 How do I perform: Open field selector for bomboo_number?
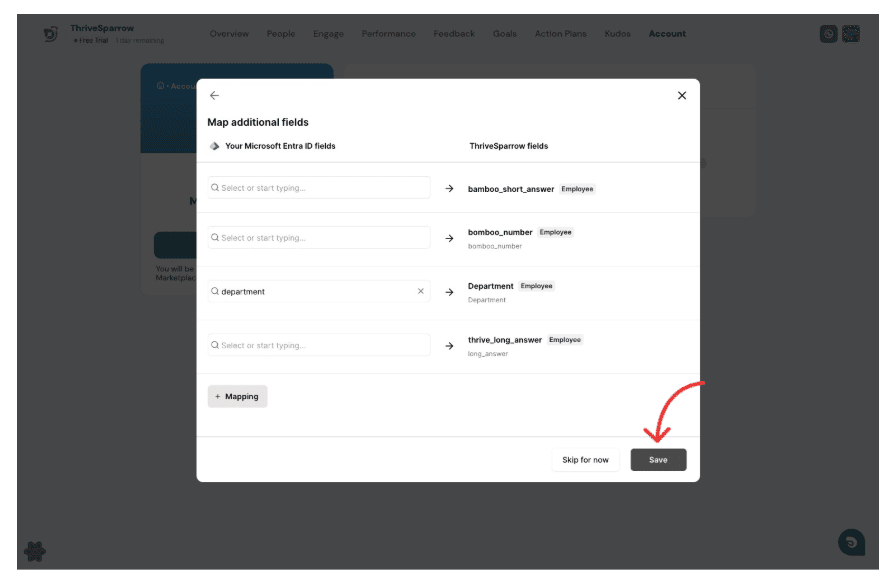(319, 238)
